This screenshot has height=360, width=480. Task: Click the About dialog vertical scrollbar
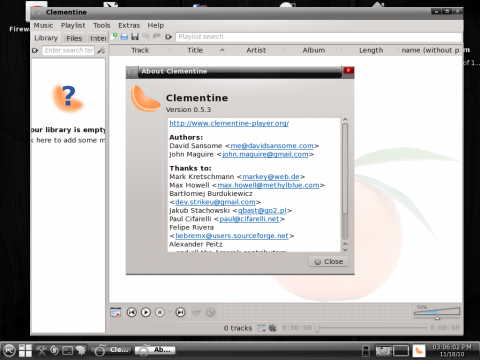tap(345, 182)
